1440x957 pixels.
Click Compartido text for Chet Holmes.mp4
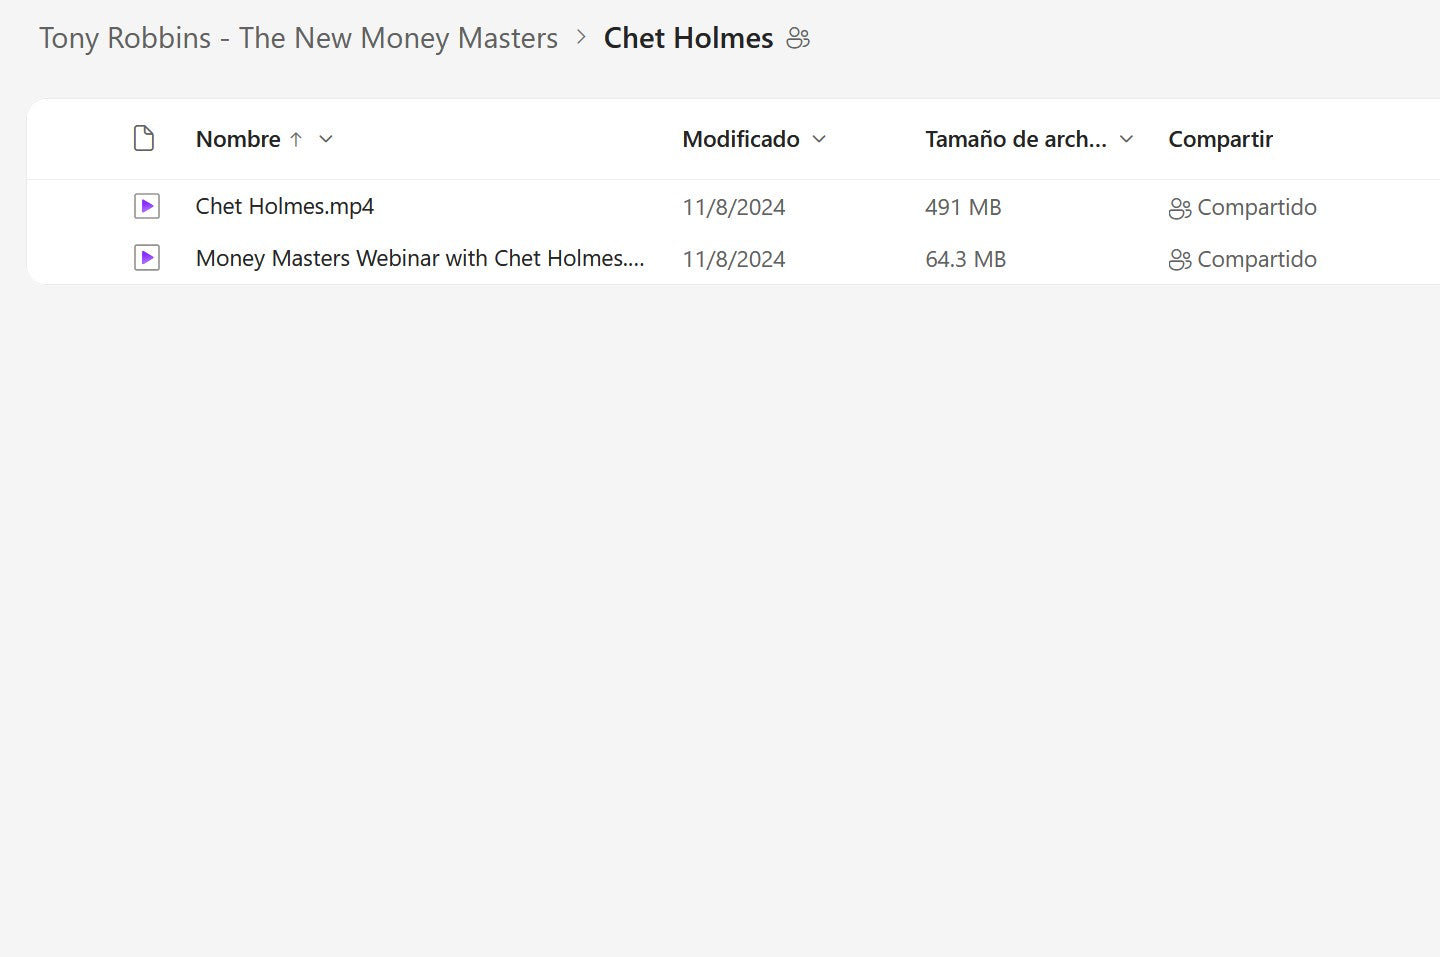pos(1256,207)
